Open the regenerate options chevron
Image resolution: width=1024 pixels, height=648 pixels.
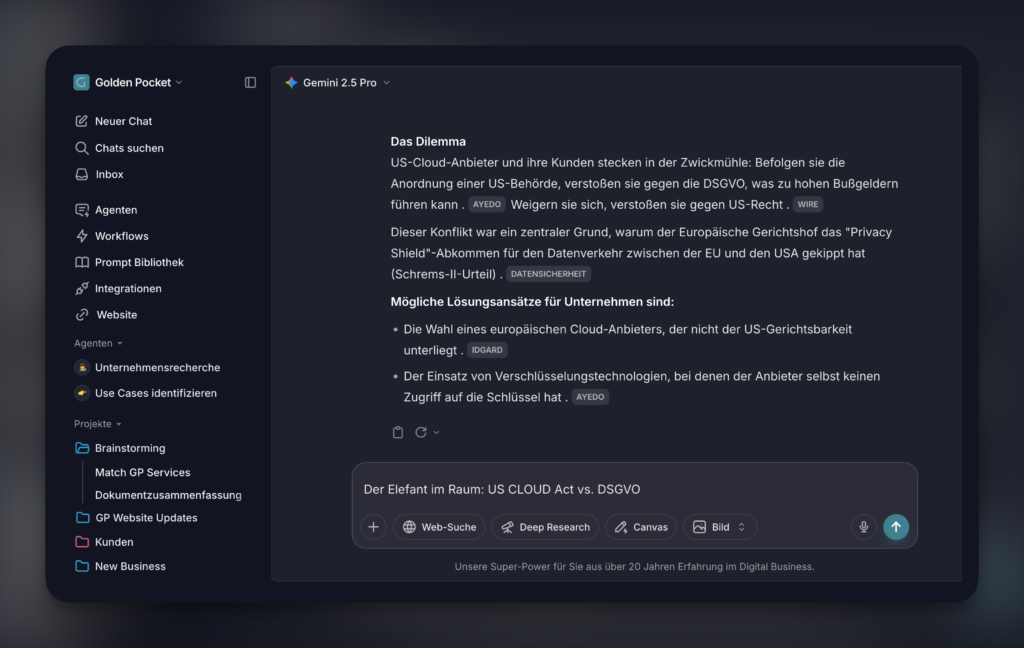coord(434,431)
